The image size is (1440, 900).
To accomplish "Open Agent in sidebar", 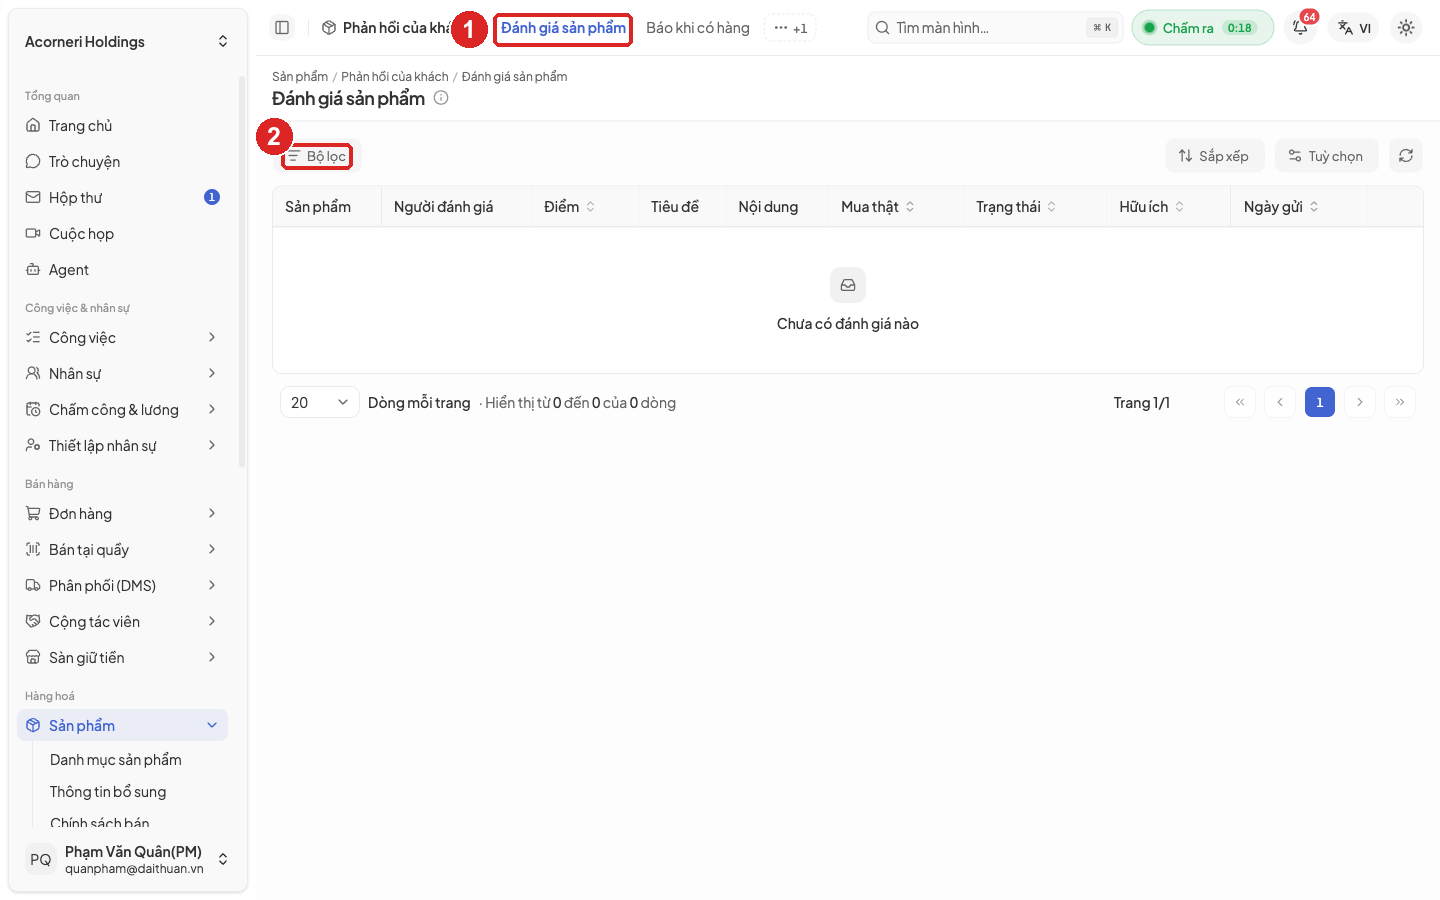I will tap(122, 270).
